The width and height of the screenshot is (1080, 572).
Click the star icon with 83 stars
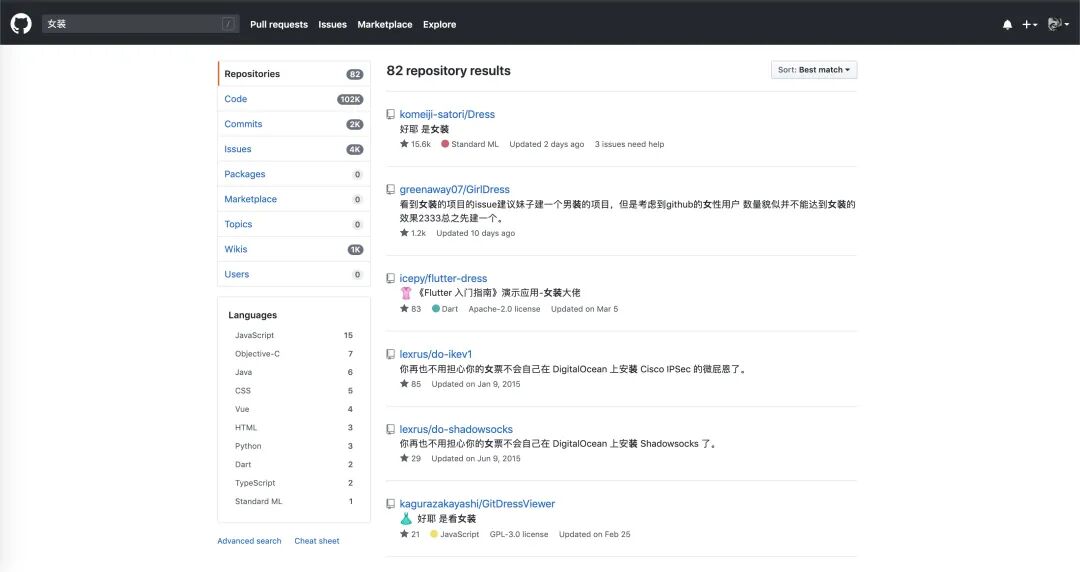pos(404,309)
